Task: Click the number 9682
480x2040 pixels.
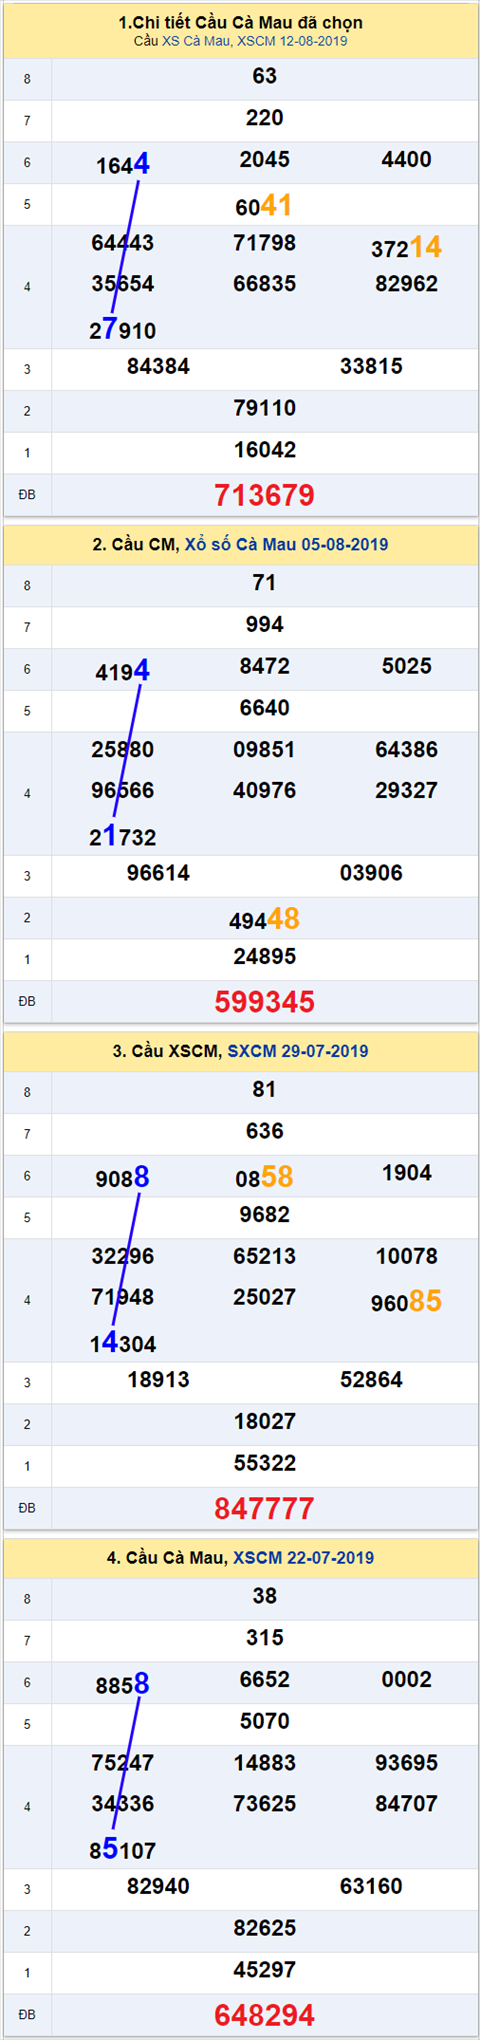Action: pos(264,1215)
